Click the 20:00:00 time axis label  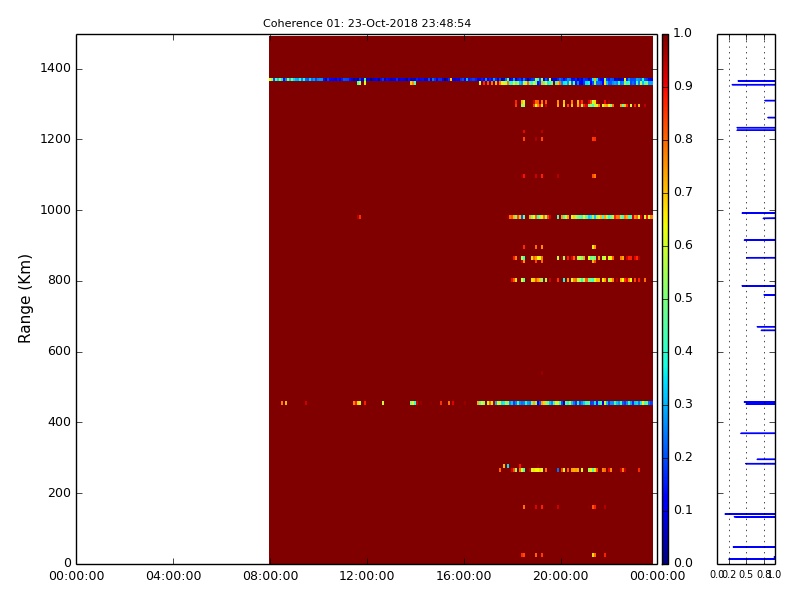[x=561, y=576]
